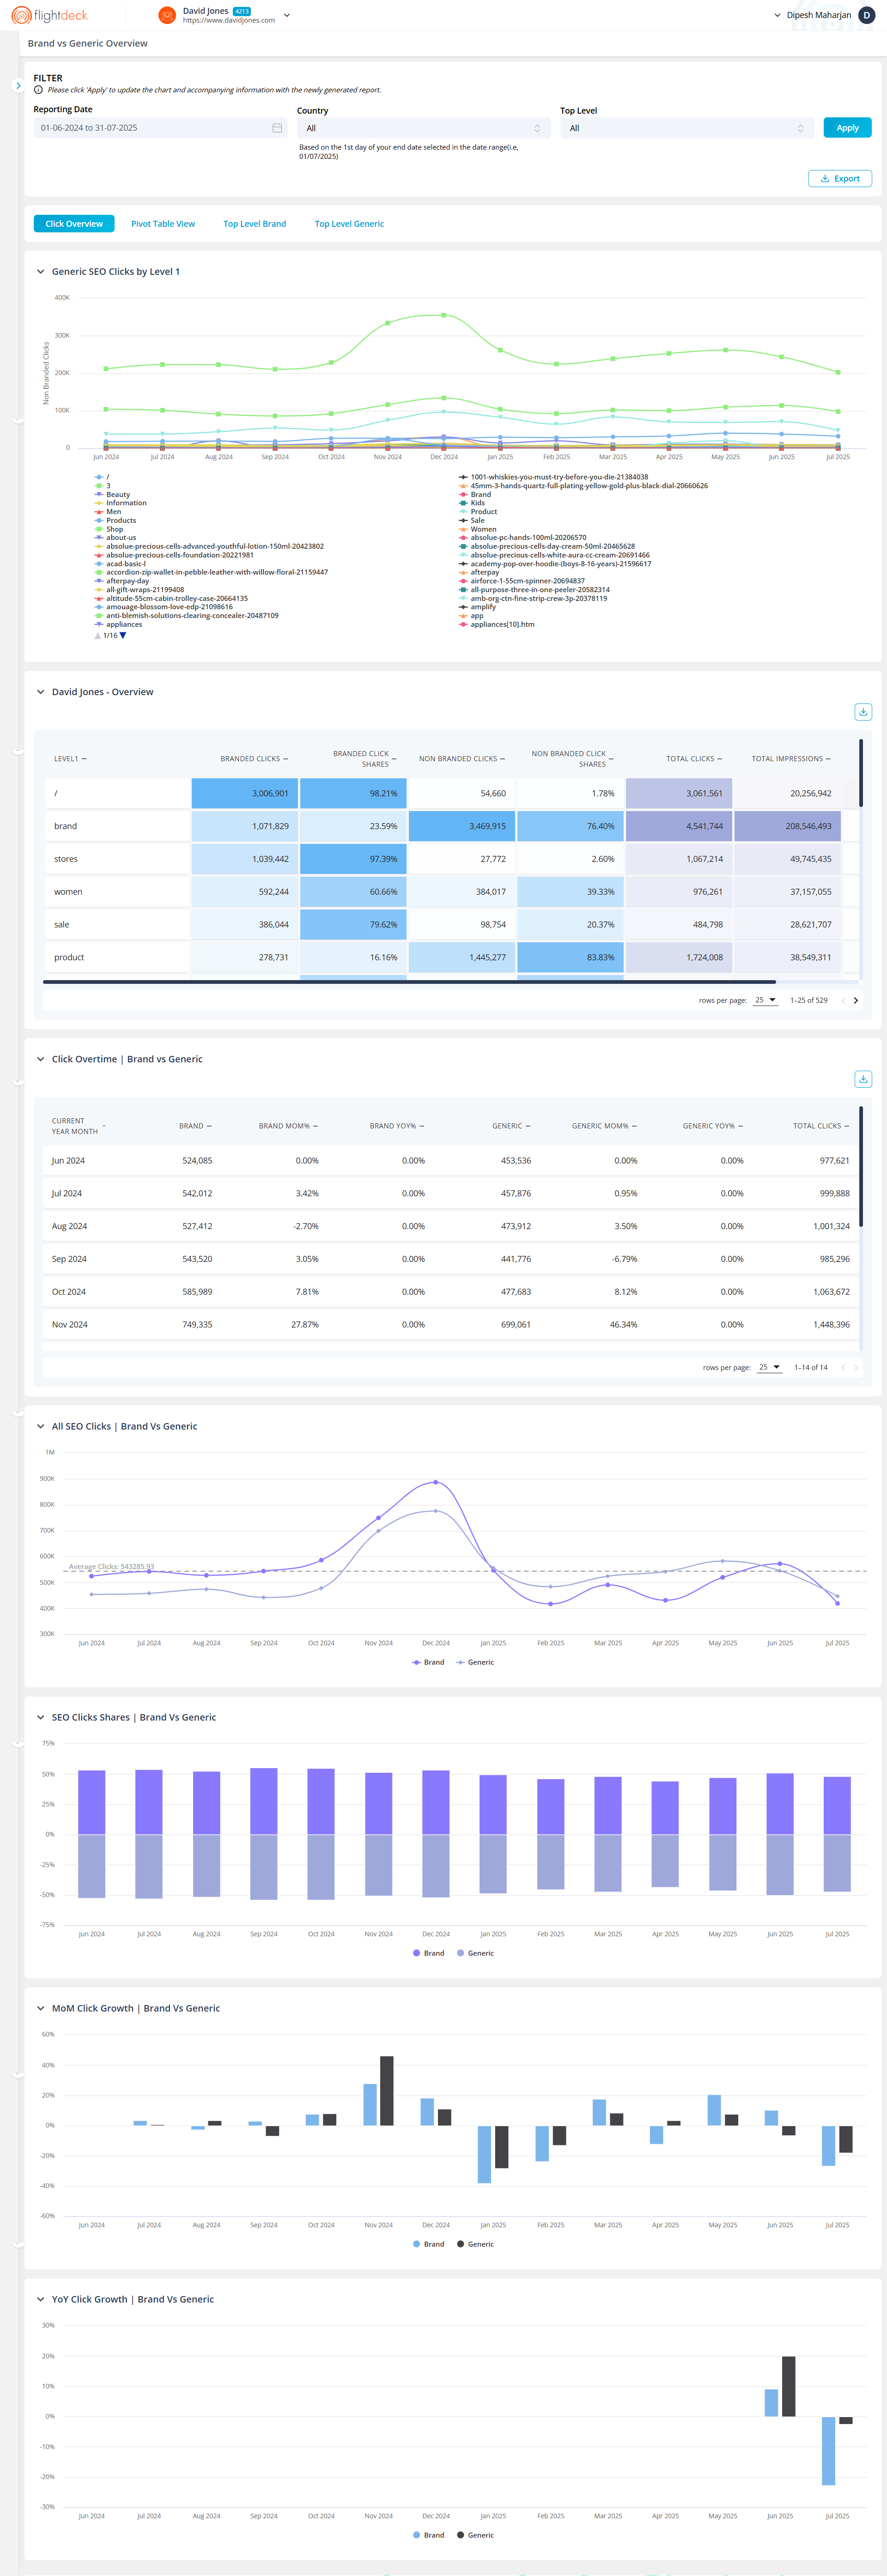Screen dimensions: 887x2576
Task: Collapse the YoY Click Growth section
Action: point(41,2299)
